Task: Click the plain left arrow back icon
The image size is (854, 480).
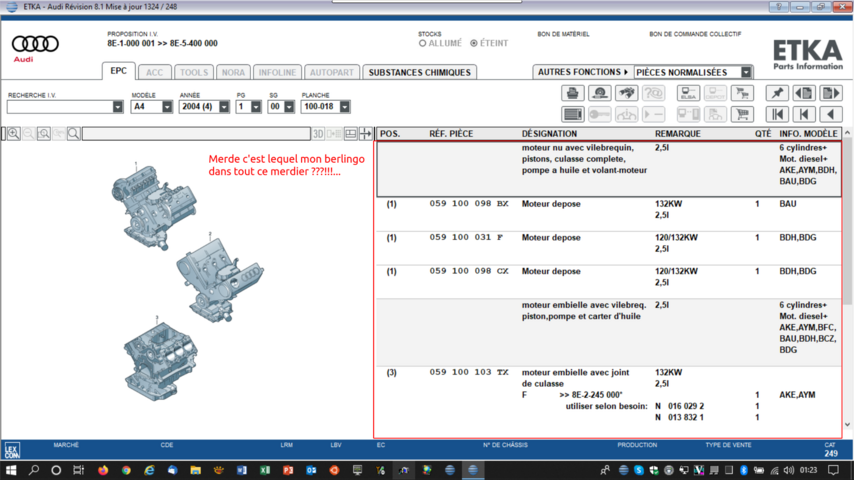Action: tap(831, 114)
